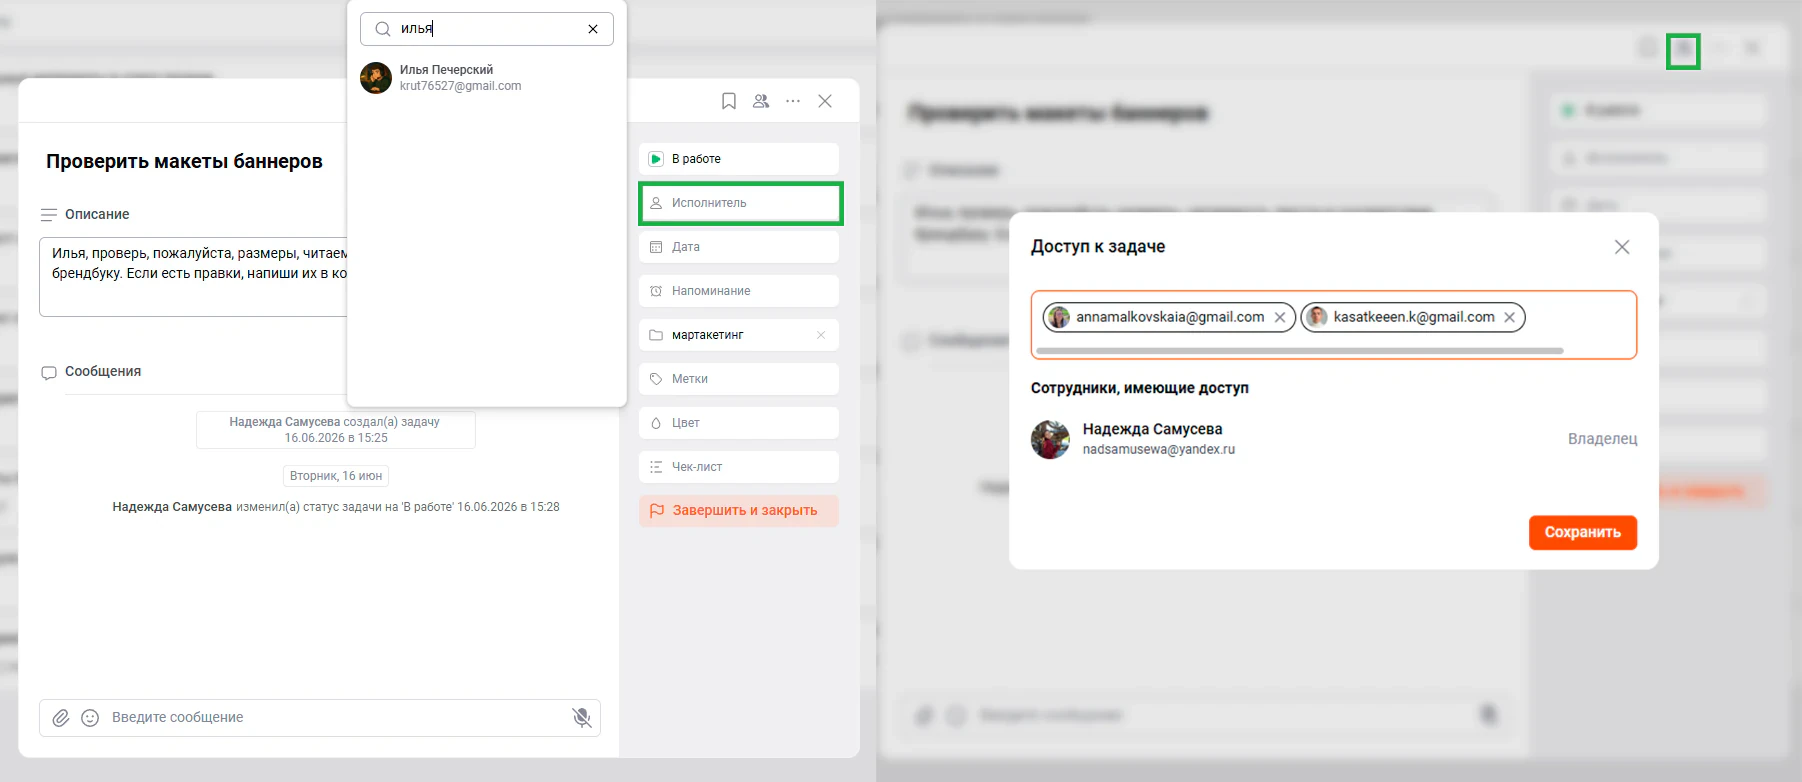This screenshot has width=1802, height=782.
Task: Add tags via Метки
Action: 739,379
